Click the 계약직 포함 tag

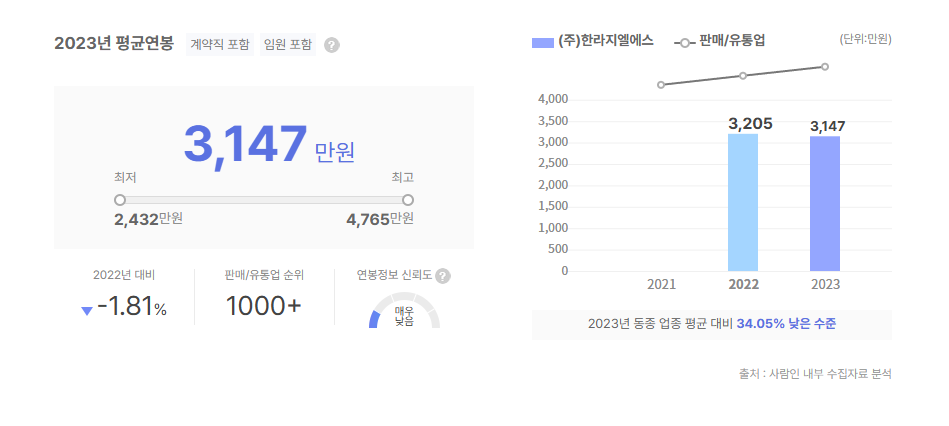[220, 44]
